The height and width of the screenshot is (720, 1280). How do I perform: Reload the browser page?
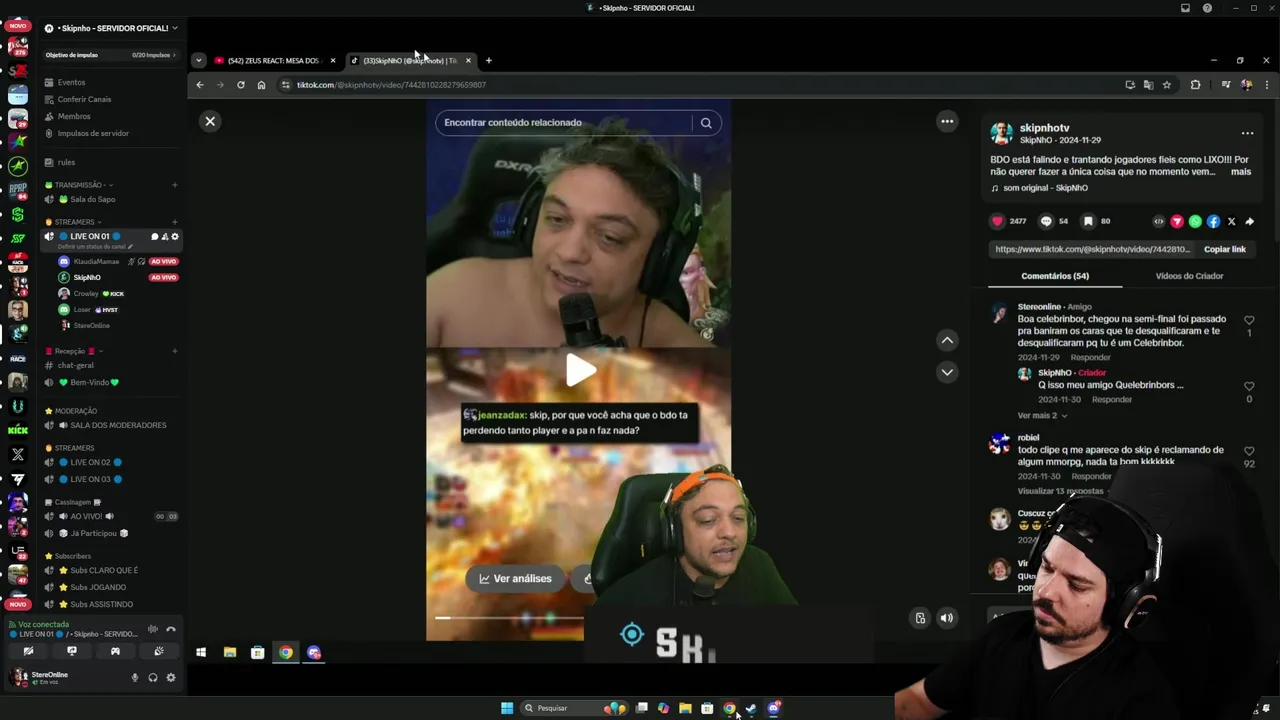(241, 85)
